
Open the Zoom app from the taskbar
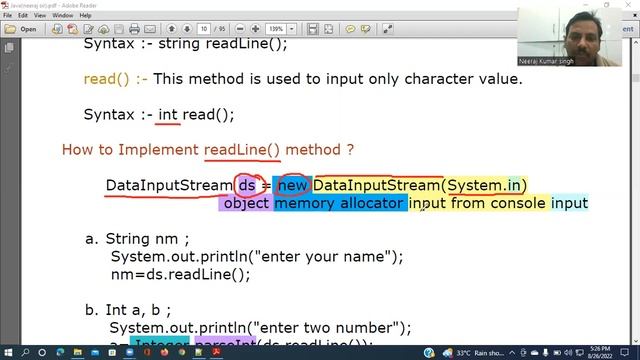point(130,352)
